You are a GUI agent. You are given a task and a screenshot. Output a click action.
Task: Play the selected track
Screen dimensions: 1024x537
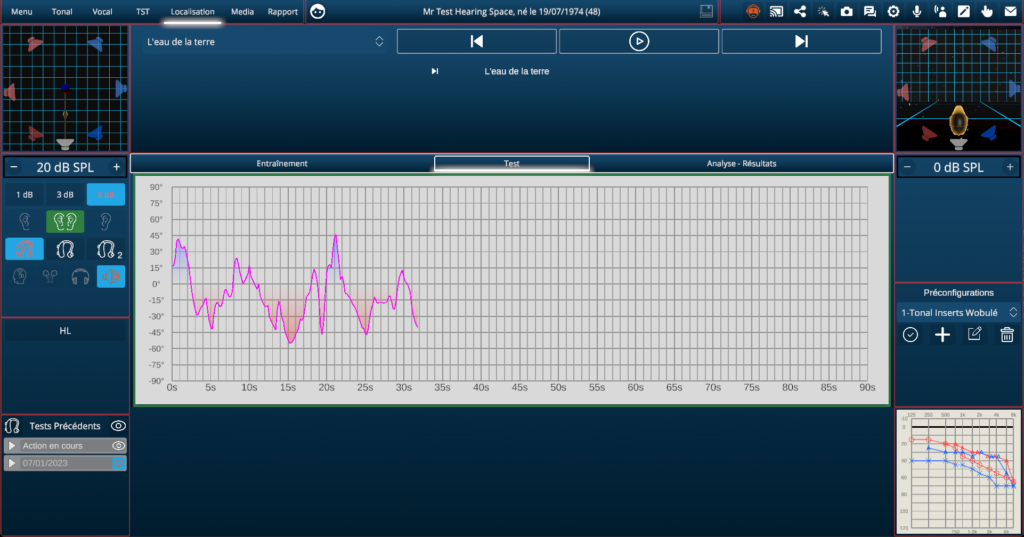639,41
